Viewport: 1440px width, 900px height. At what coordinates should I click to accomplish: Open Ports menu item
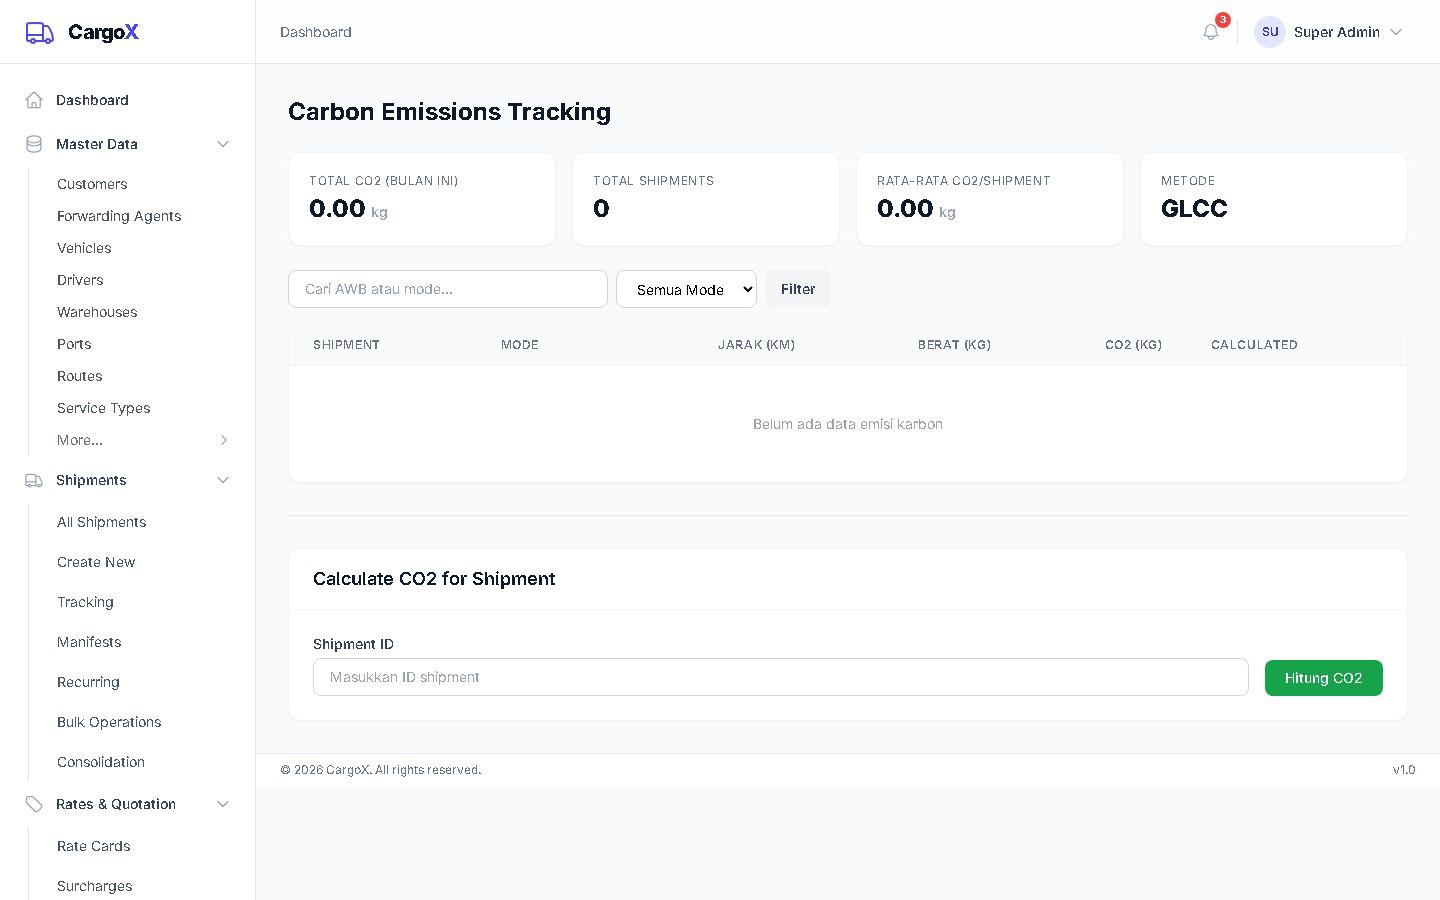[x=74, y=344]
